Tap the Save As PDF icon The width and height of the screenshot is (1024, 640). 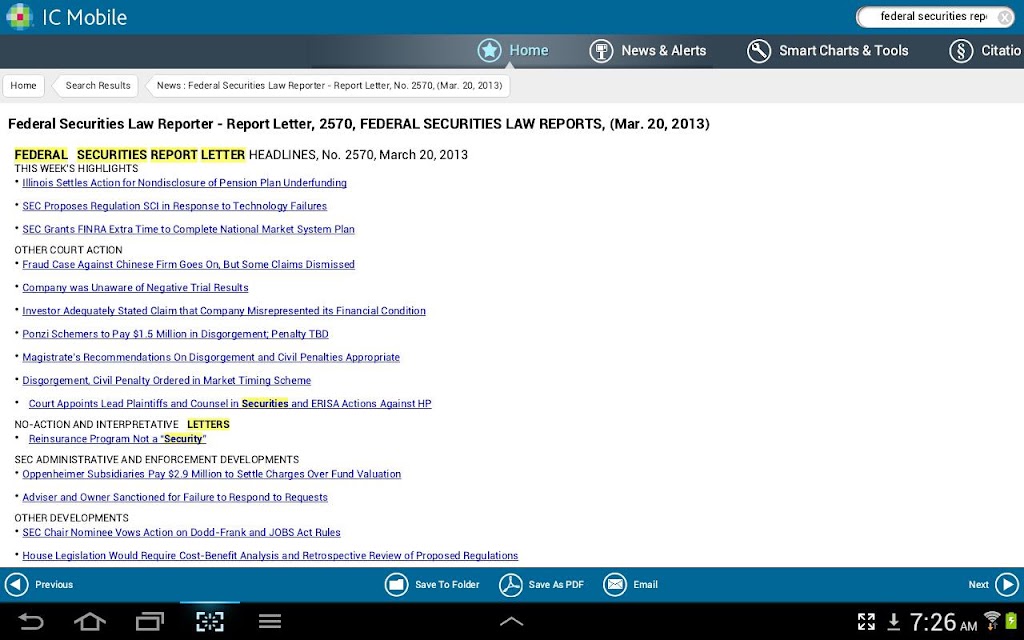pos(511,584)
